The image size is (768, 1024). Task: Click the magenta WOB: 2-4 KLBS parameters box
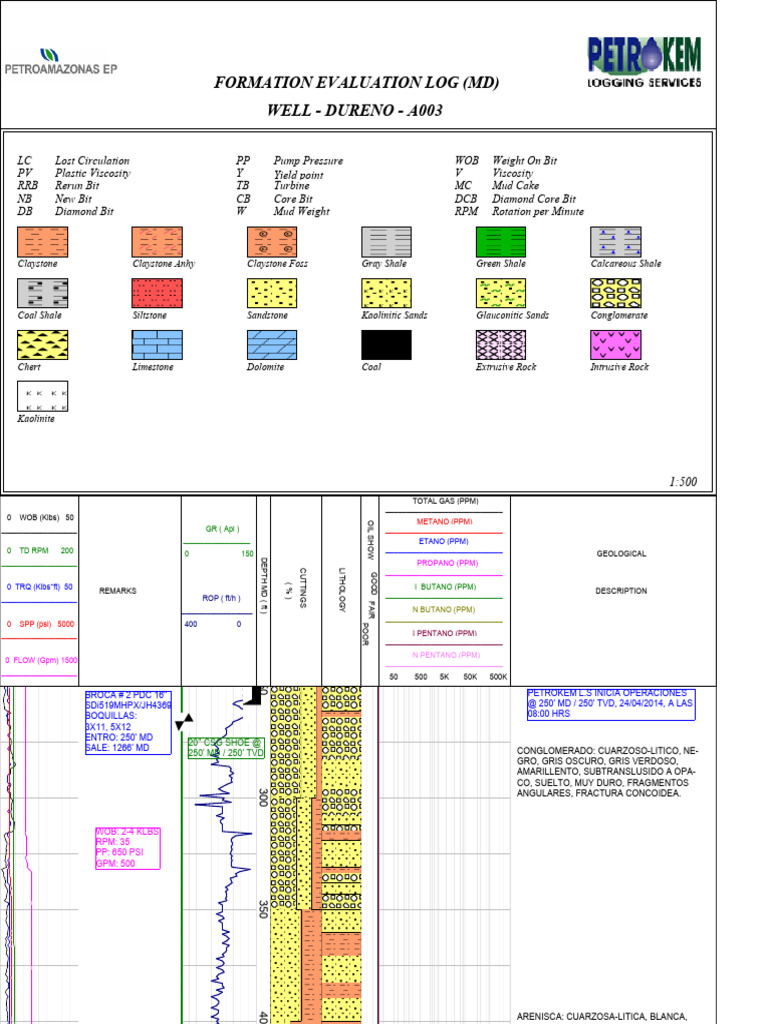pyautogui.click(x=127, y=848)
